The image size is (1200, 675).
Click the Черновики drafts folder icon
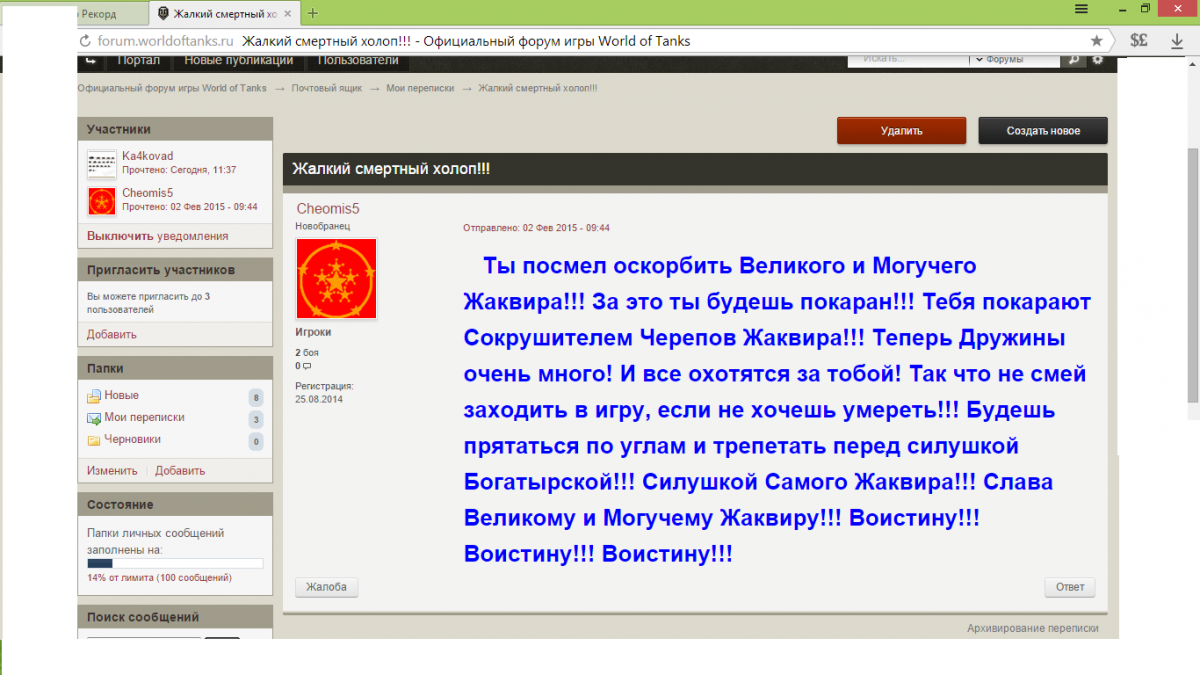tap(94, 440)
